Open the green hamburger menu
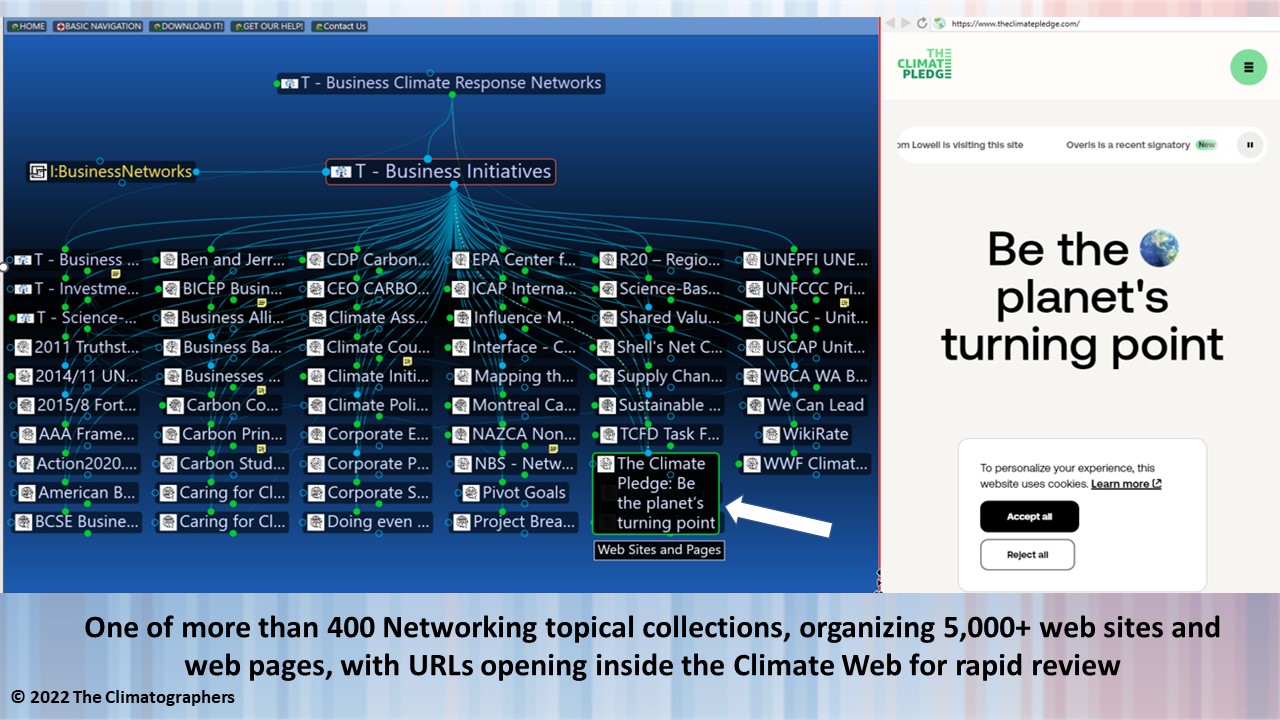Viewport: 1280px width, 720px height. [x=1248, y=67]
